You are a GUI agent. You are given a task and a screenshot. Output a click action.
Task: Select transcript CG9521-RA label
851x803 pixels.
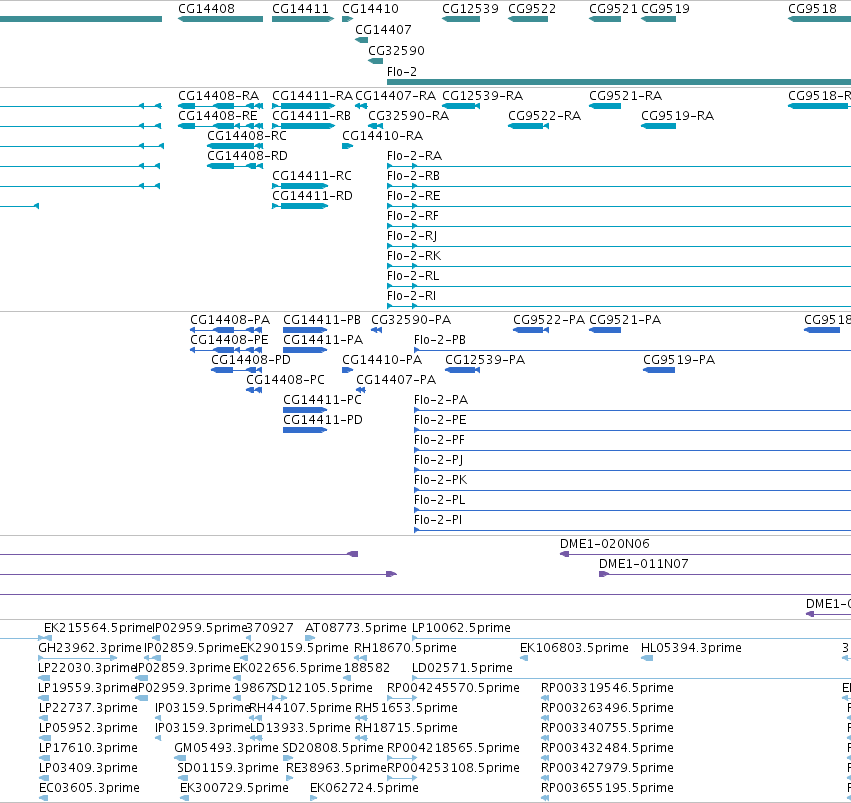[626, 95]
